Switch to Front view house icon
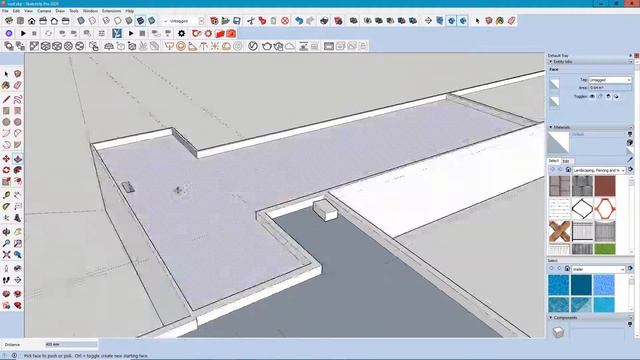Image resolution: width=640 pixels, height=360 pixels. click(31, 20)
